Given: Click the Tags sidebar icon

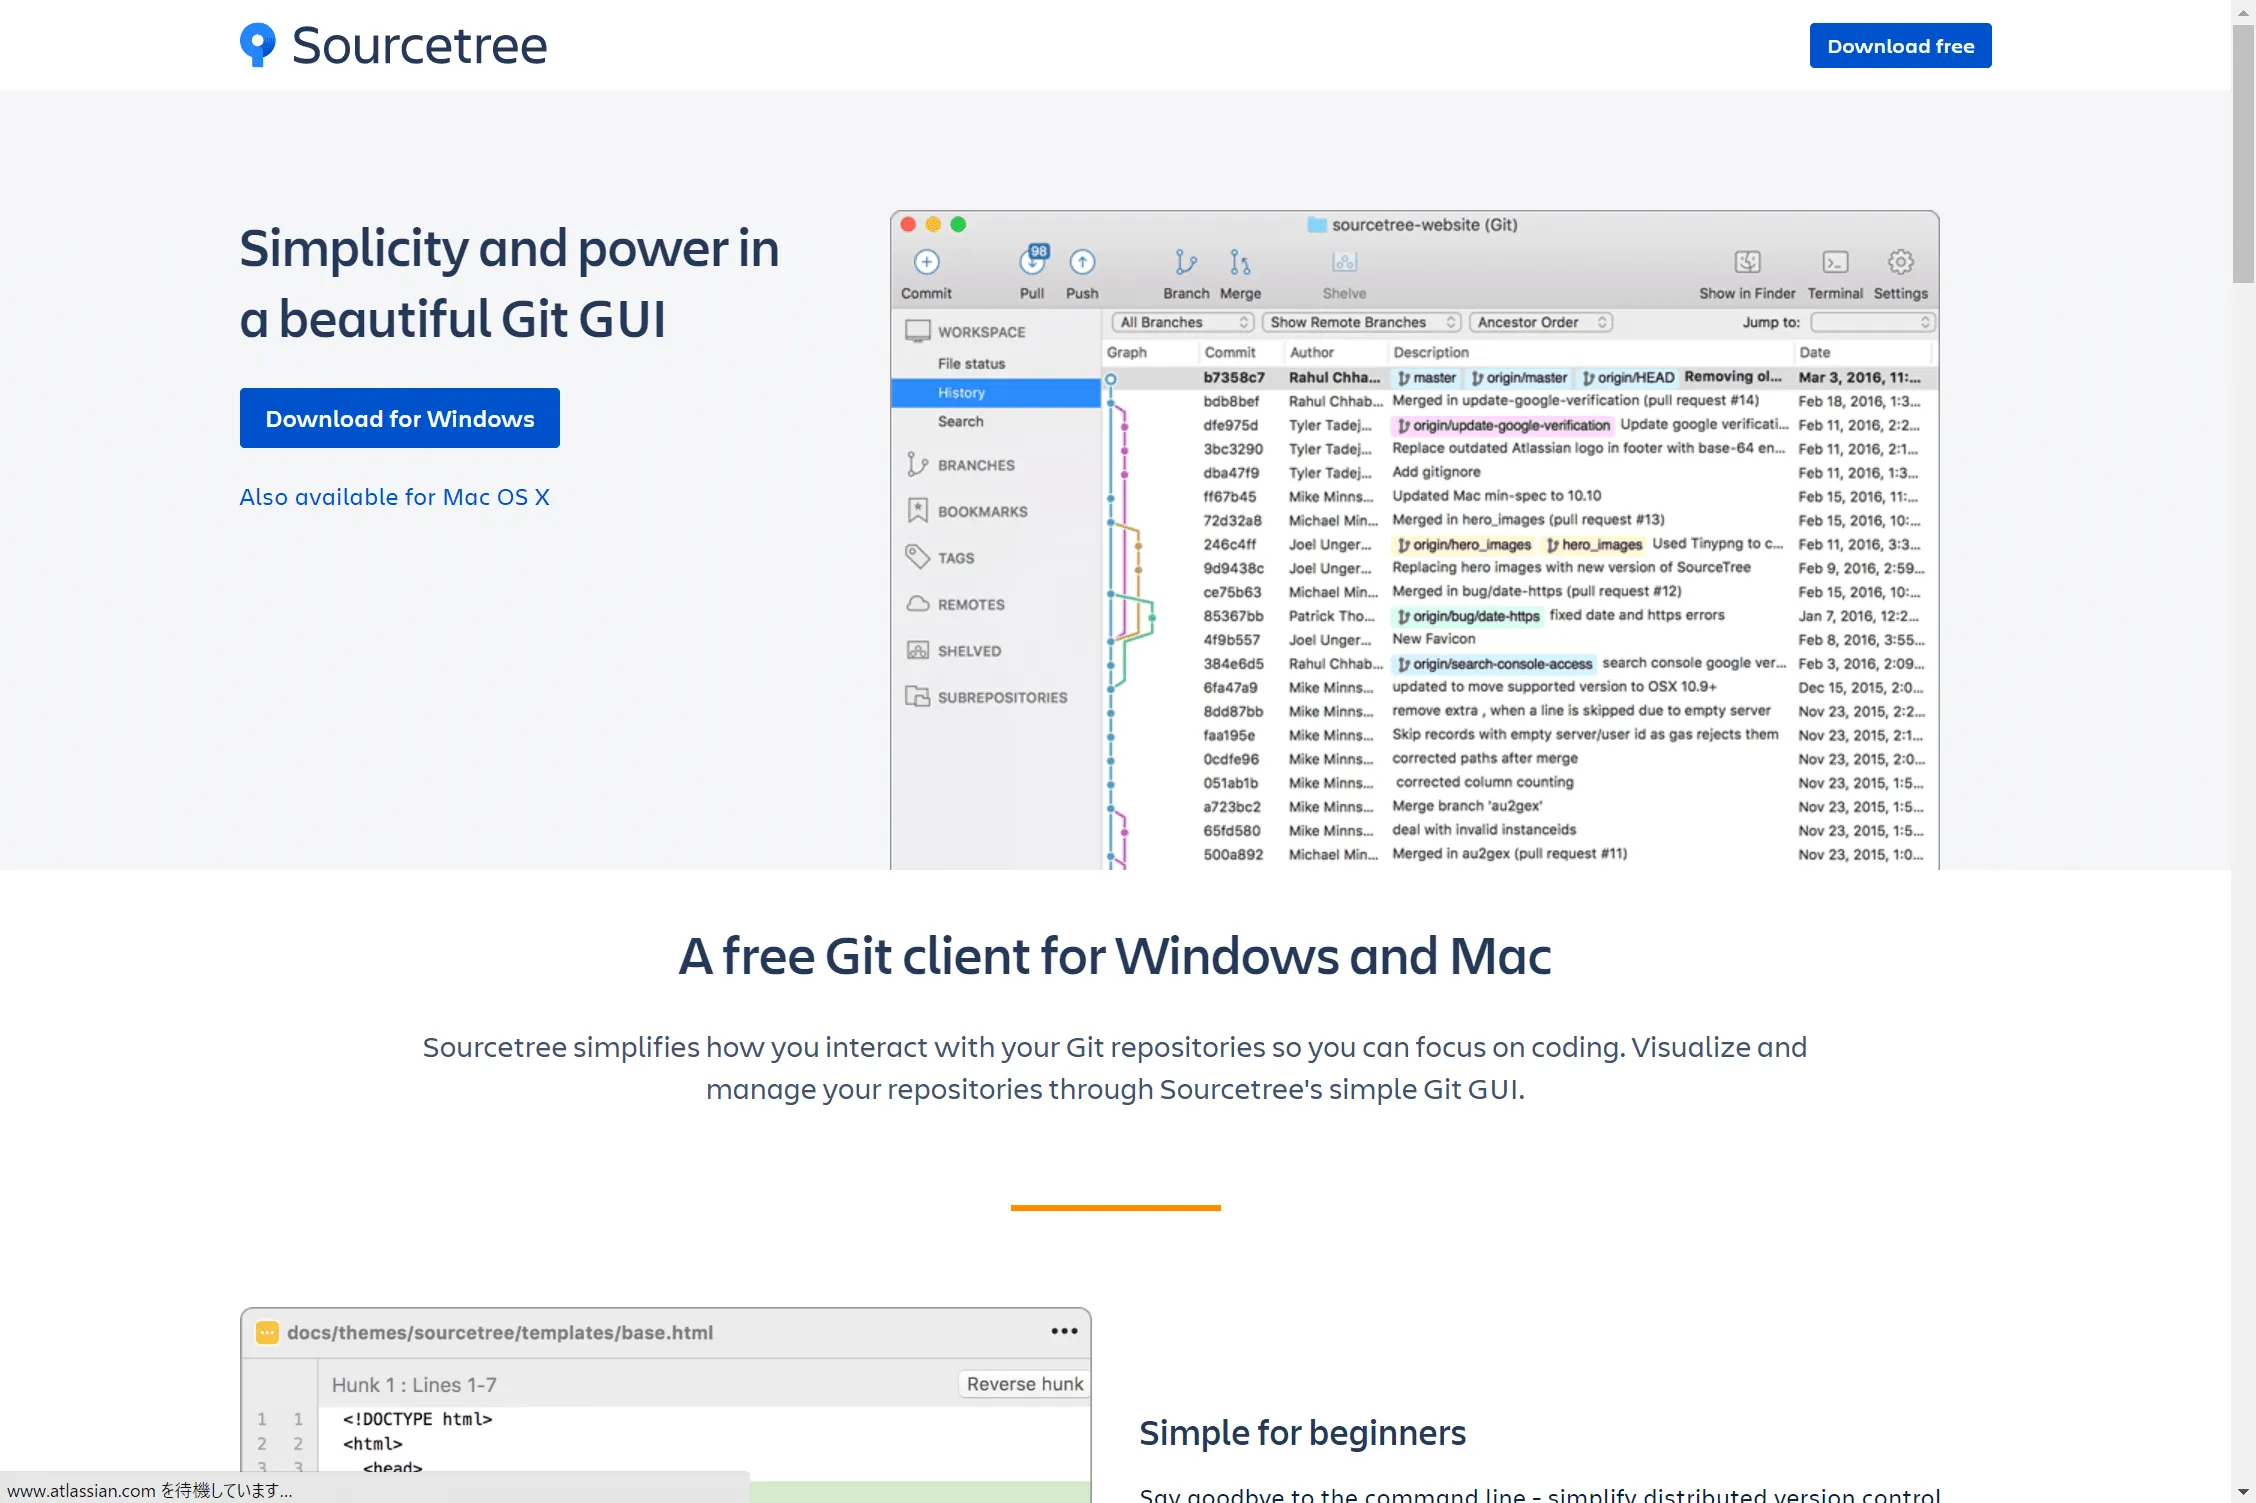Looking at the screenshot, I should pyautogui.click(x=917, y=557).
